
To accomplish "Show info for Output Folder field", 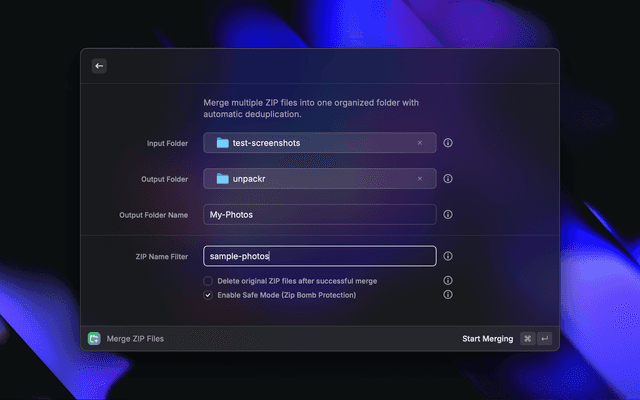I will [448, 179].
